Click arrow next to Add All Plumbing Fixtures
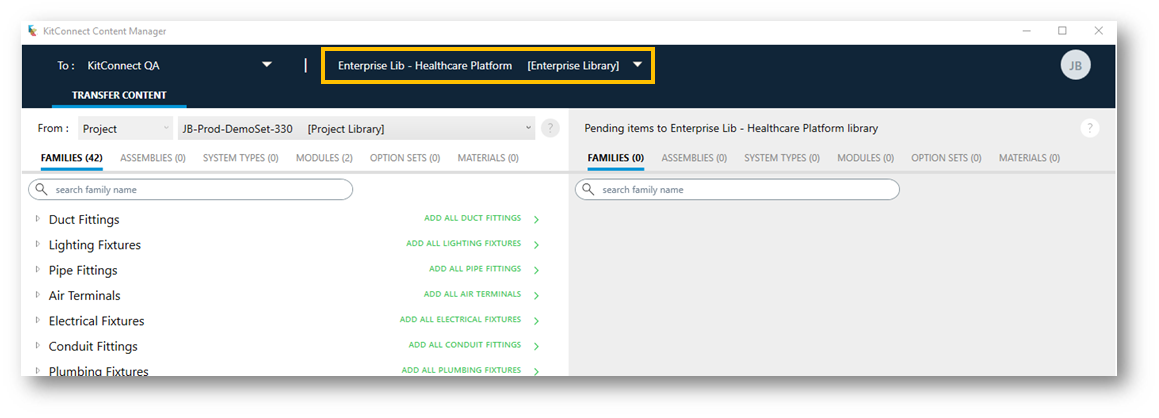1159x418 pixels. 536,371
